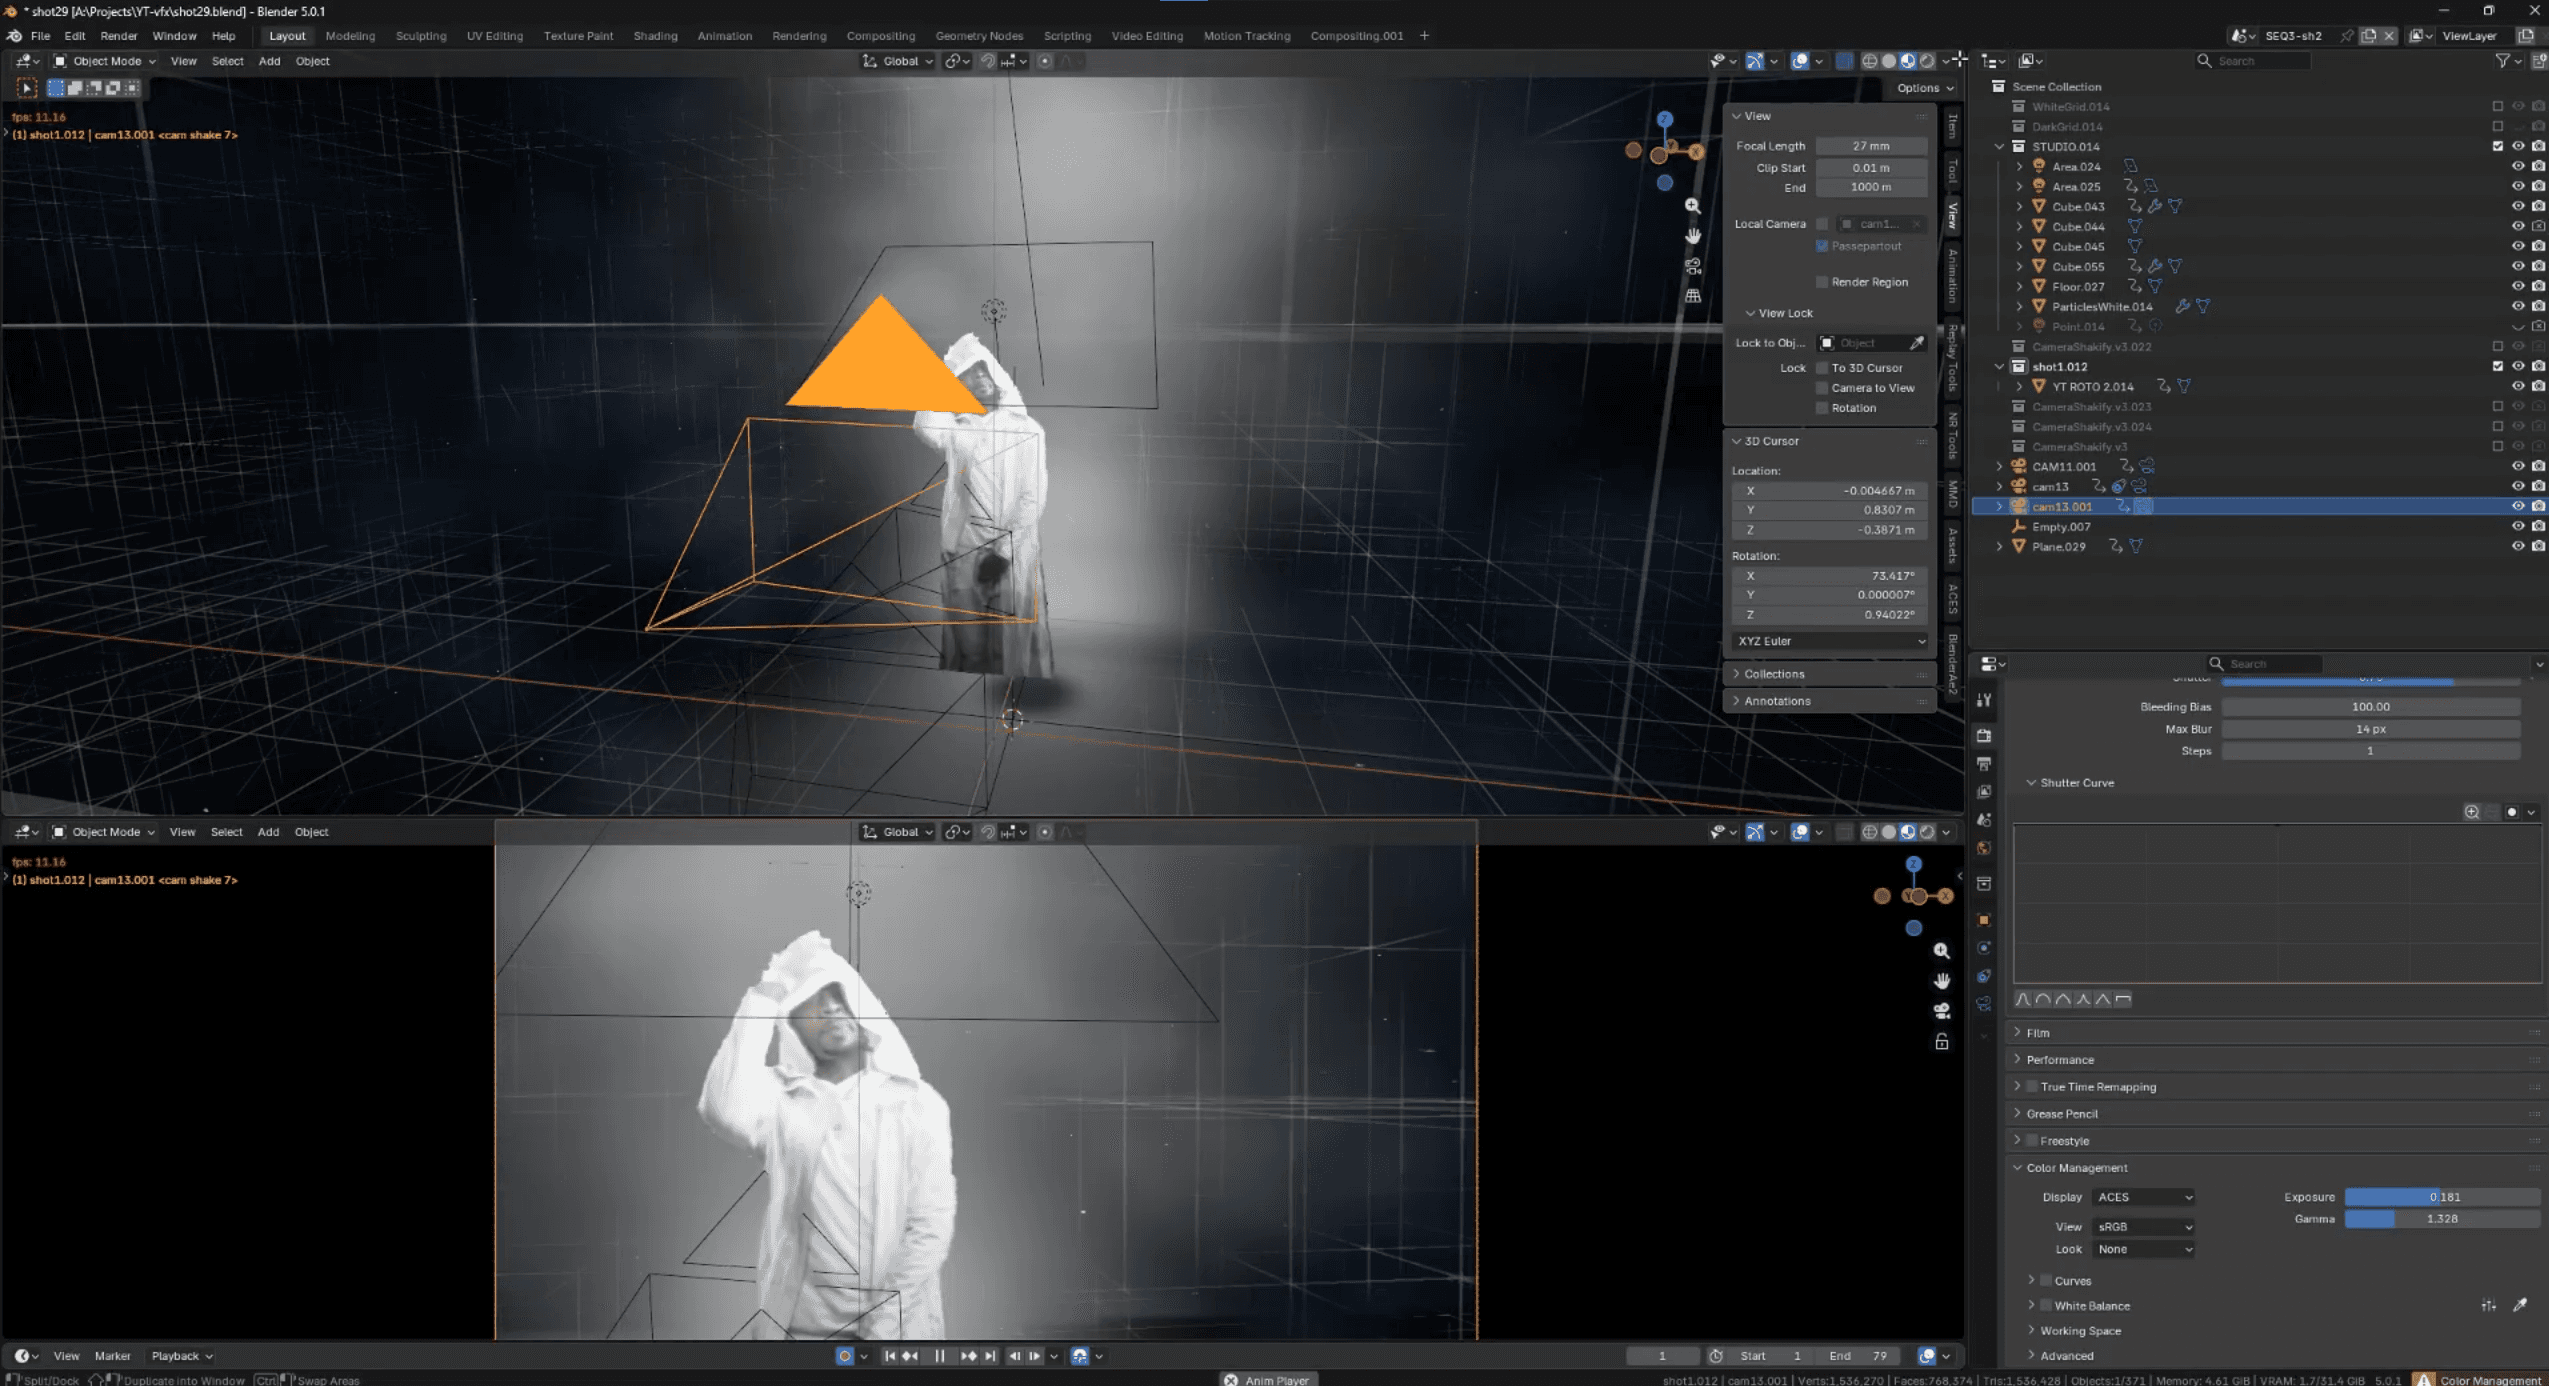Open the Display ACES dropdown
Image resolution: width=2549 pixels, height=1386 pixels.
[x=2143, y=1197]
